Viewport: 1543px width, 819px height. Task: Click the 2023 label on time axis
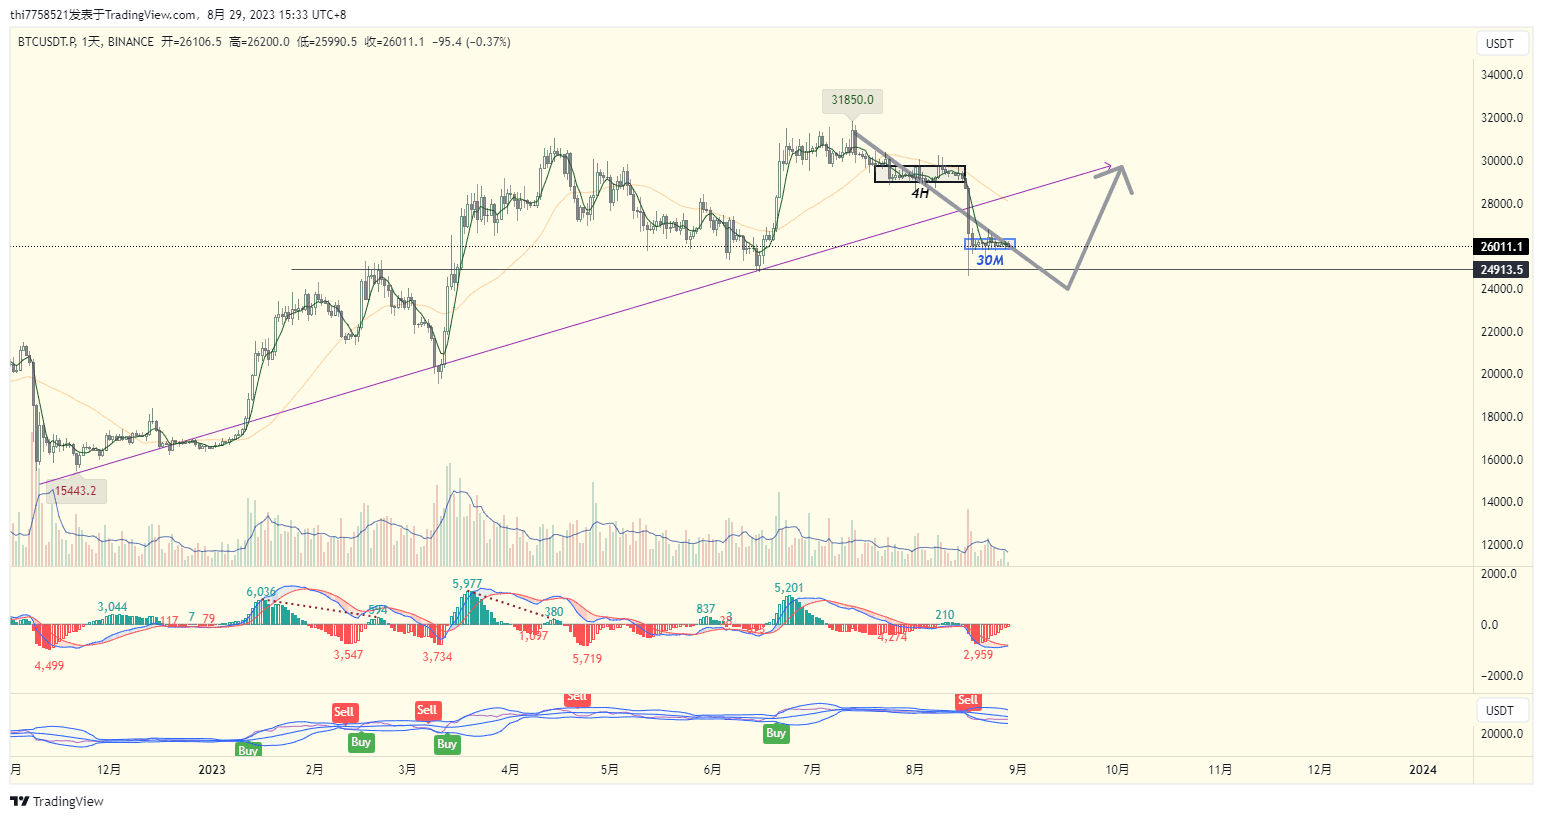[x=212, y=770]
